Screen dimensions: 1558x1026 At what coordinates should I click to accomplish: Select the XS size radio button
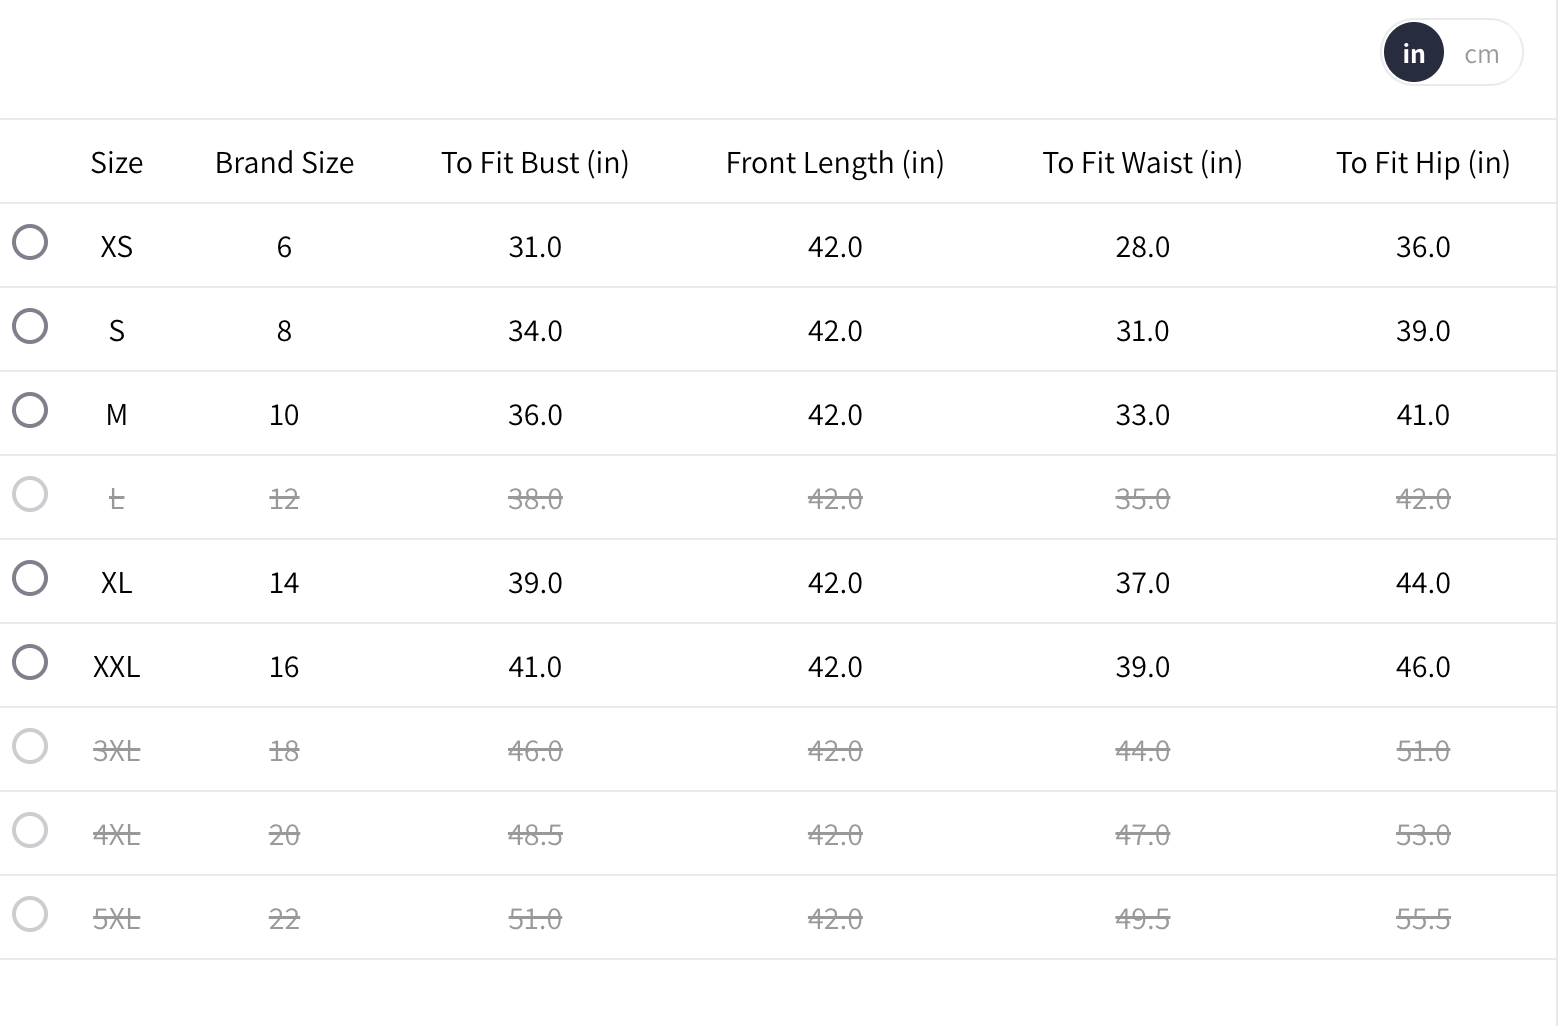click(x=30, y=242)
